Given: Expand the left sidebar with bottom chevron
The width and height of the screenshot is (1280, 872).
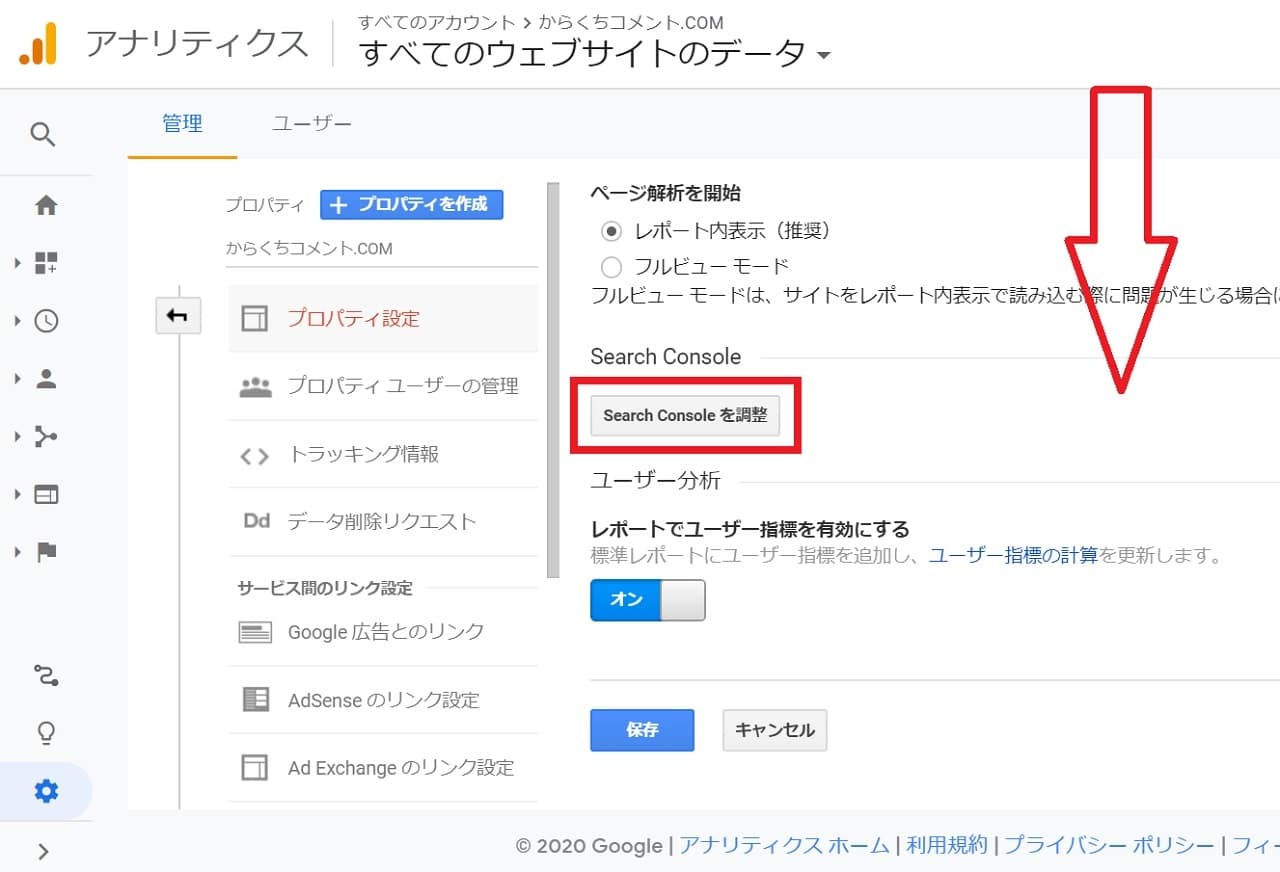Looking at the screenshot, I should coord(43,851).
